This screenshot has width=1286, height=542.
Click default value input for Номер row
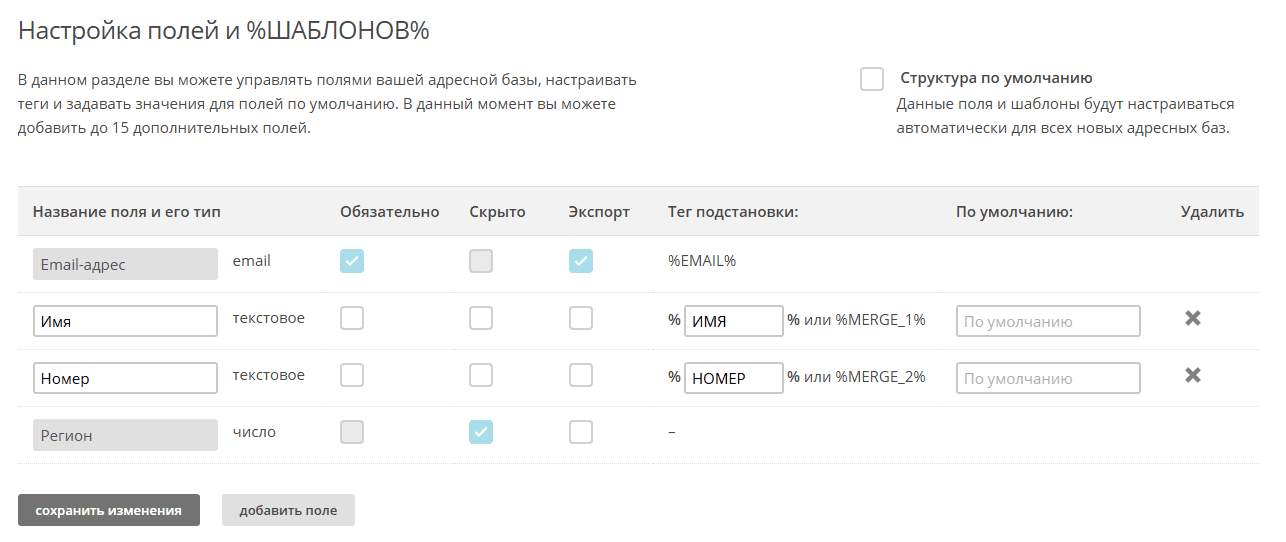click(x=1048, y=378)
